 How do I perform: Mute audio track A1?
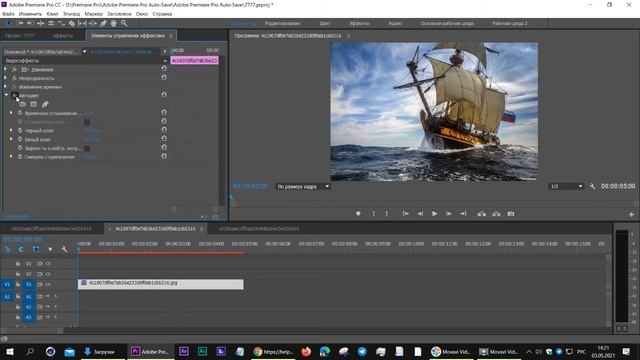click(x=48, y=296)
